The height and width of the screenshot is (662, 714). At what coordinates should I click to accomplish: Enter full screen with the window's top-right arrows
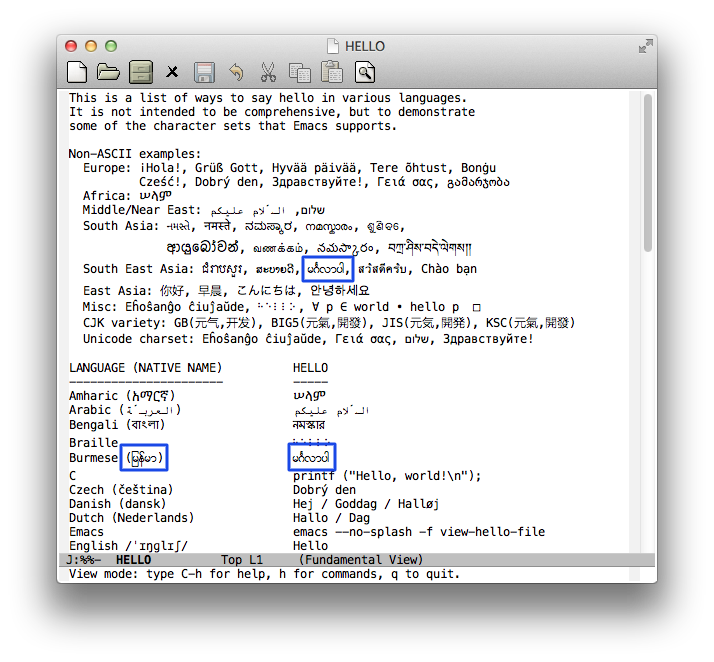645,46
